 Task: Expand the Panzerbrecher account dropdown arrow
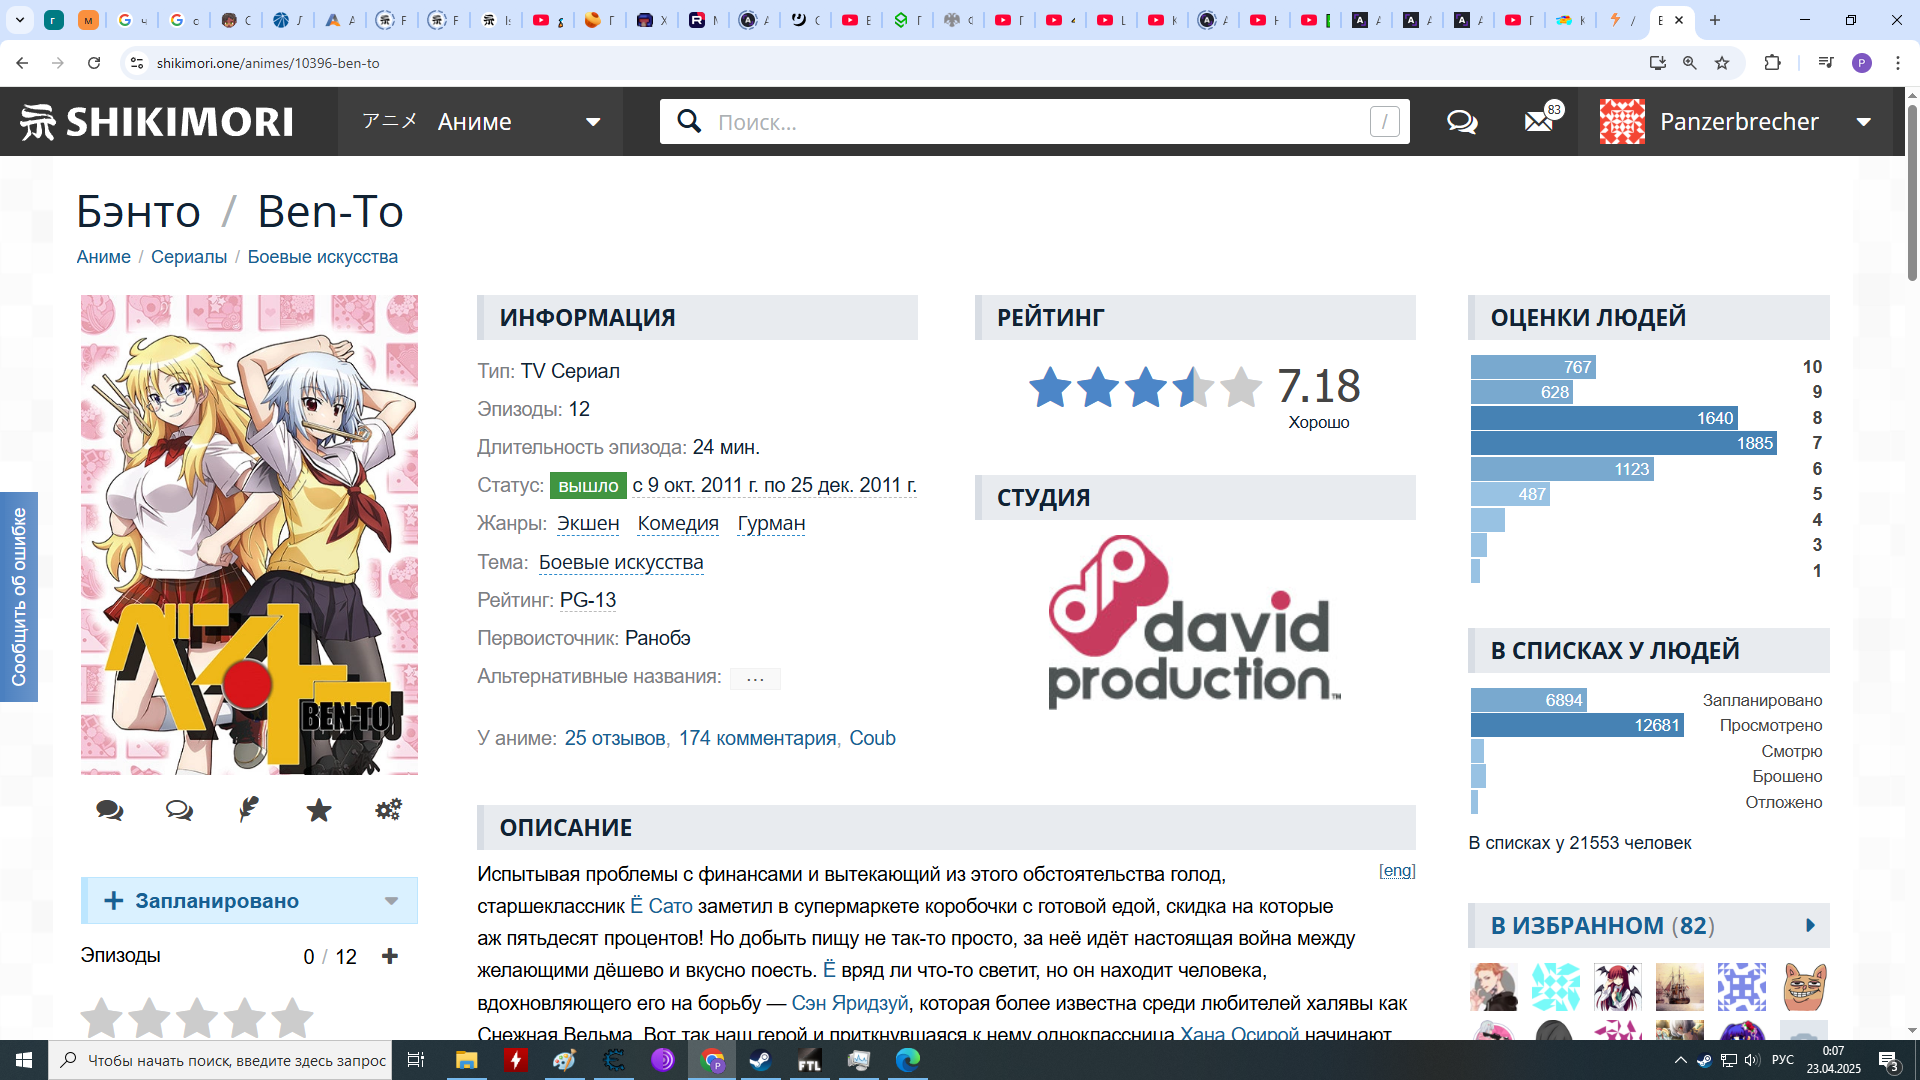(x=1864, y=122)
